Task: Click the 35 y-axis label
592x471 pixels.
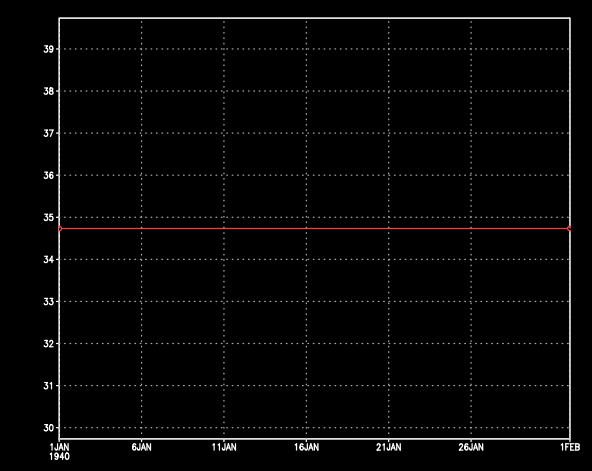Action: pyautogui.click(x=48, y=217)
